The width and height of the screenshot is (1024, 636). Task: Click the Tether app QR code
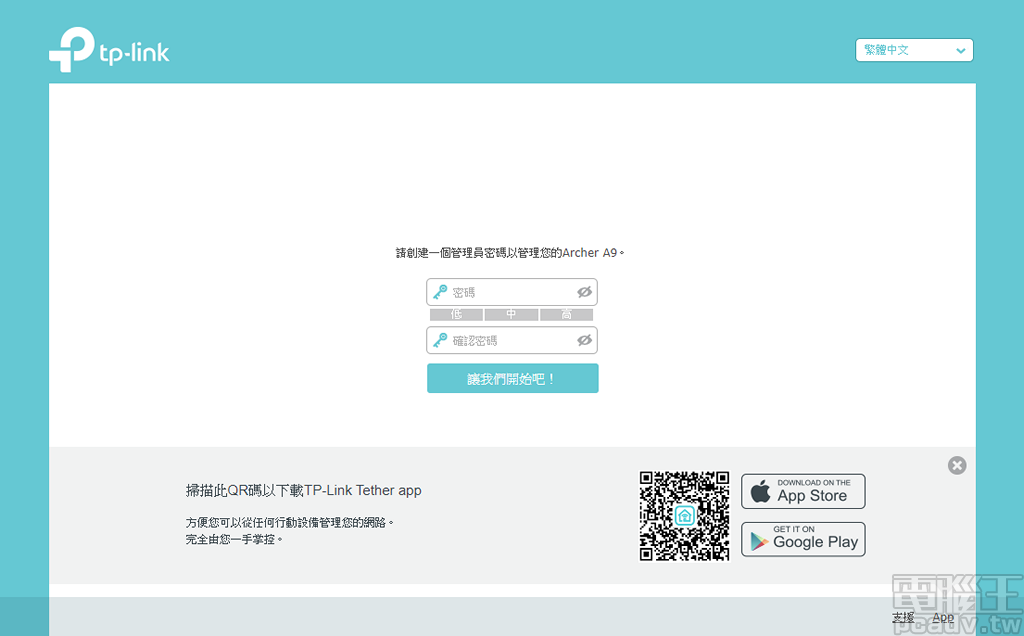[x=684, y=516]
